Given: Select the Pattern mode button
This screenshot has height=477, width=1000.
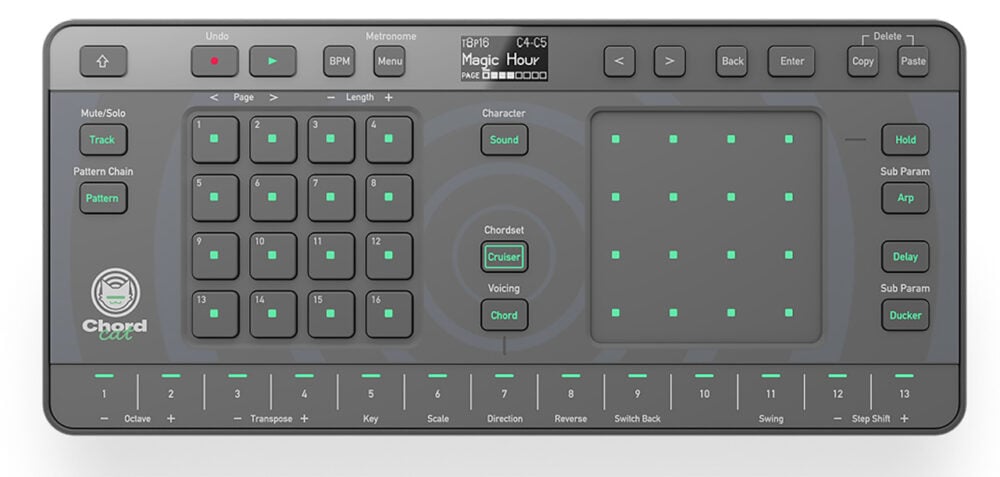Looking at the screenshot, I should 102,198.
